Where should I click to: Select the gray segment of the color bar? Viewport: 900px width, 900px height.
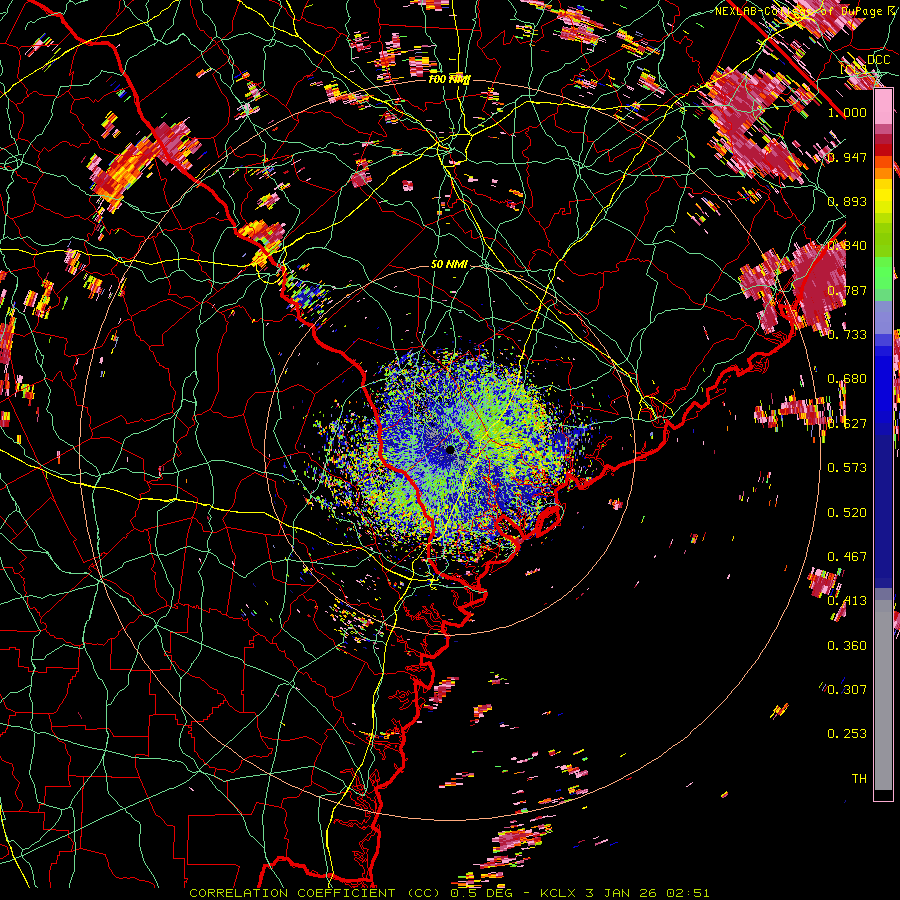pyautogui.click(x=883, y=695)
